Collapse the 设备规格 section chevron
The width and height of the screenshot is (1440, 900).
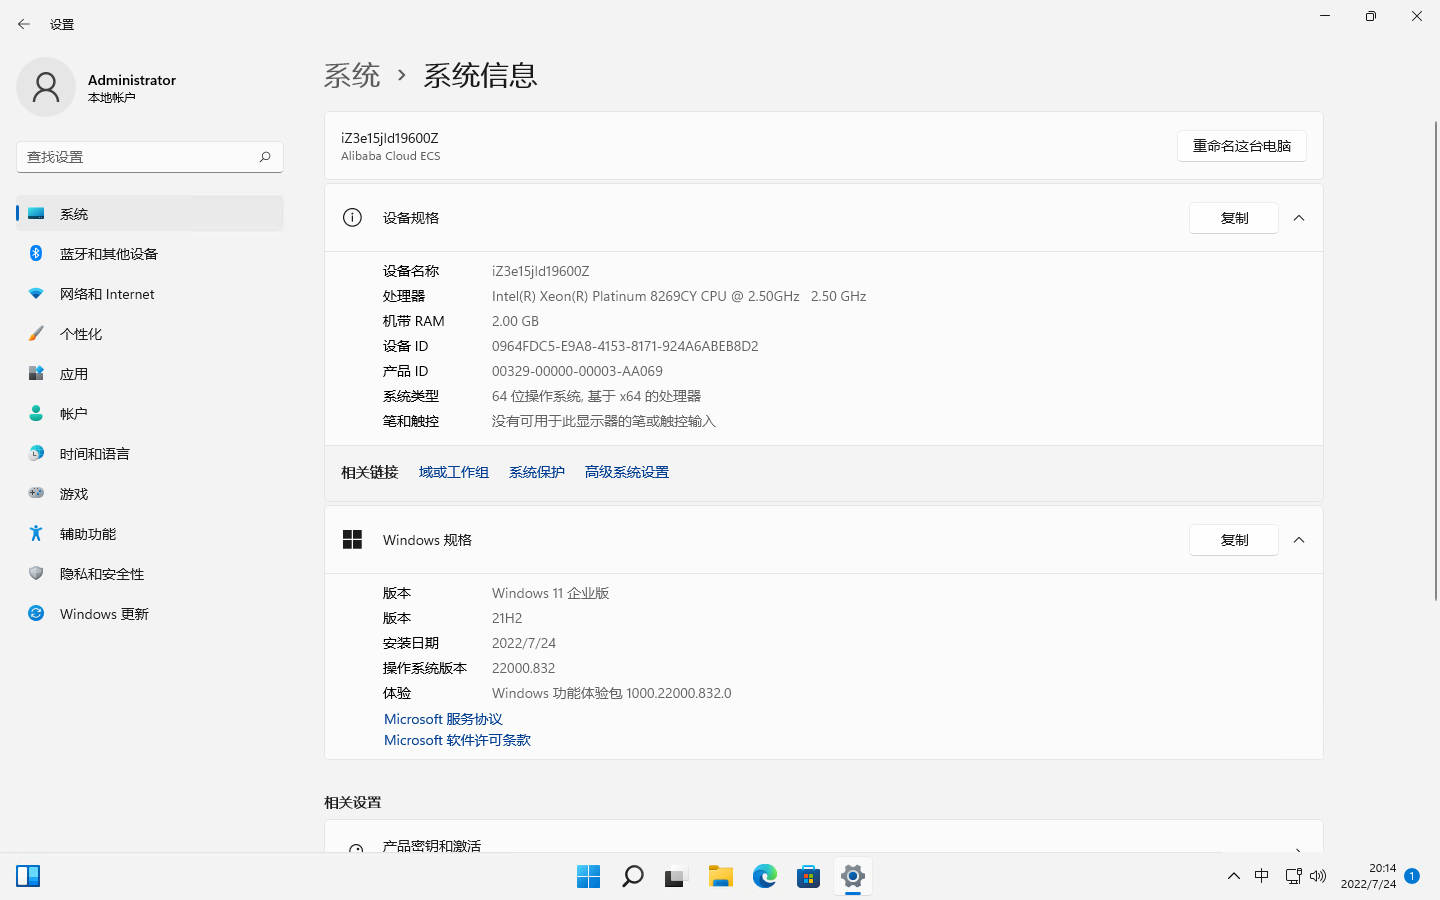[x=1299, y=218]
